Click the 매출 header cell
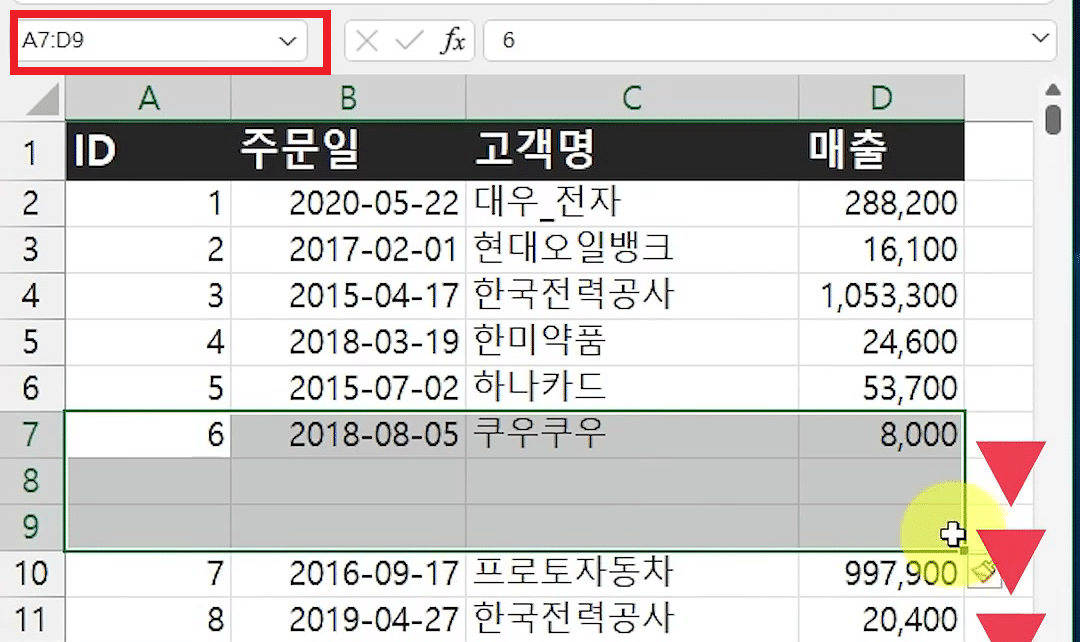1080x642 pixels. coord(882,152)
